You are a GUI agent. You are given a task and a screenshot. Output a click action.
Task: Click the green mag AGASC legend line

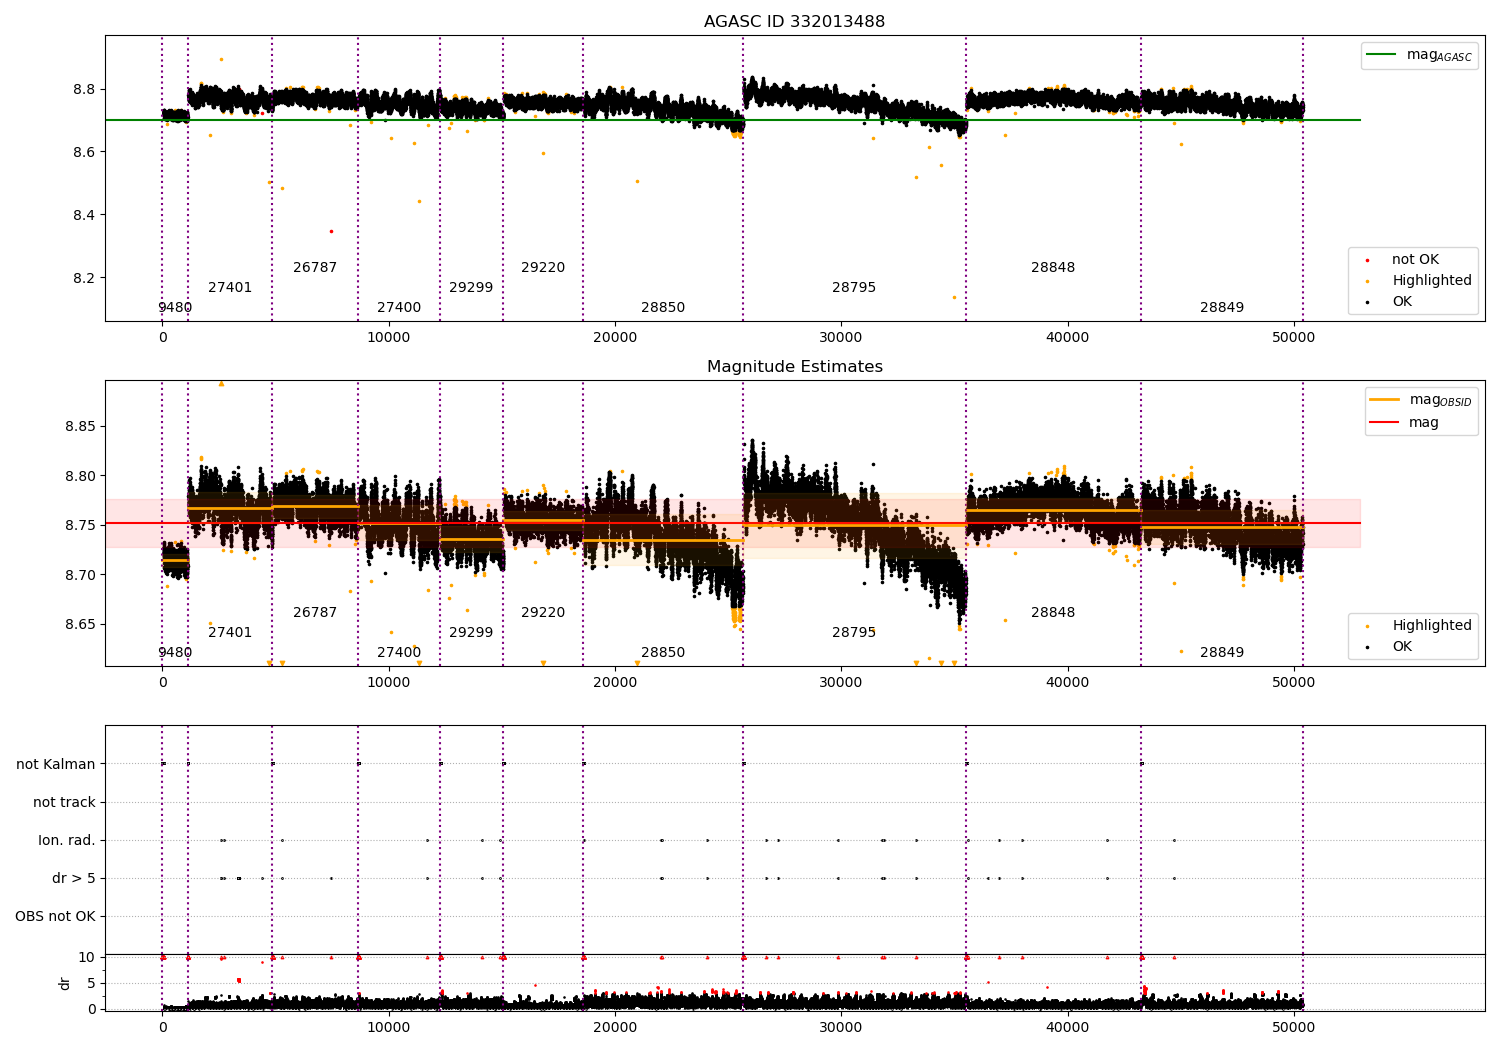pos(1383,55)
